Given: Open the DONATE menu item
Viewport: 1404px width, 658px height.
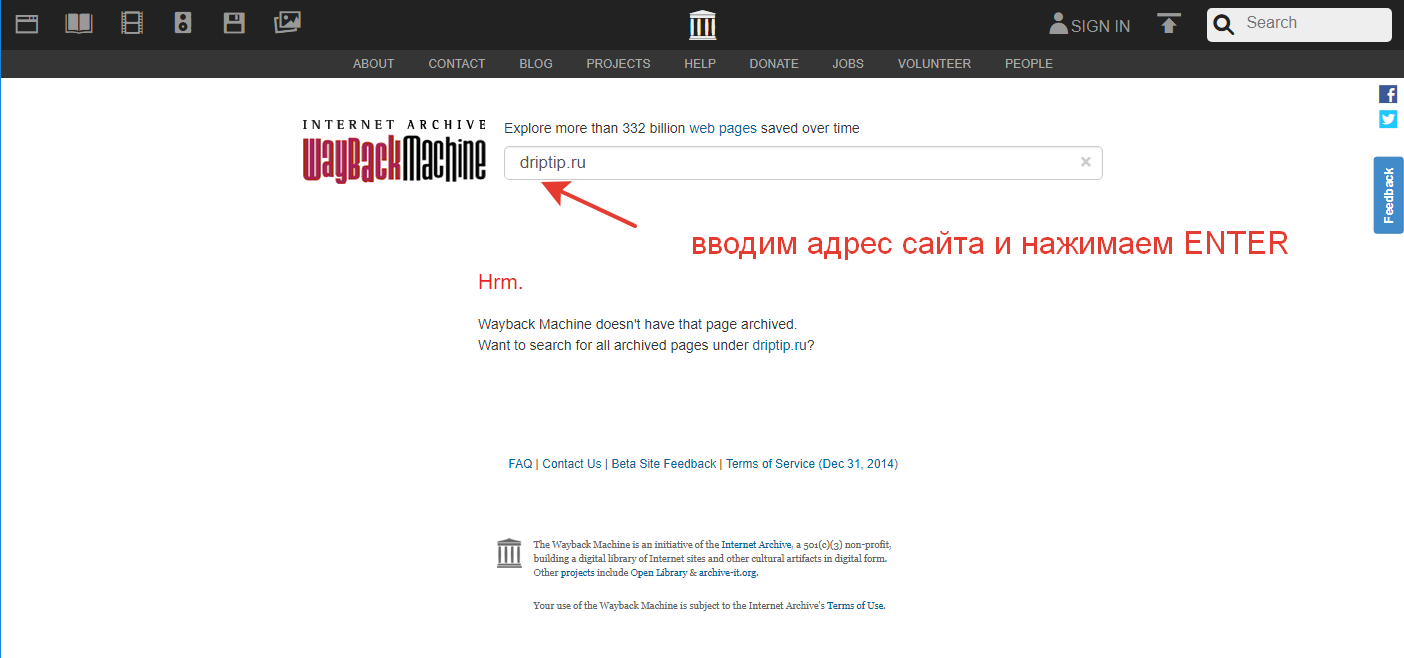Looking at the screenshot, I should point(774,64).
